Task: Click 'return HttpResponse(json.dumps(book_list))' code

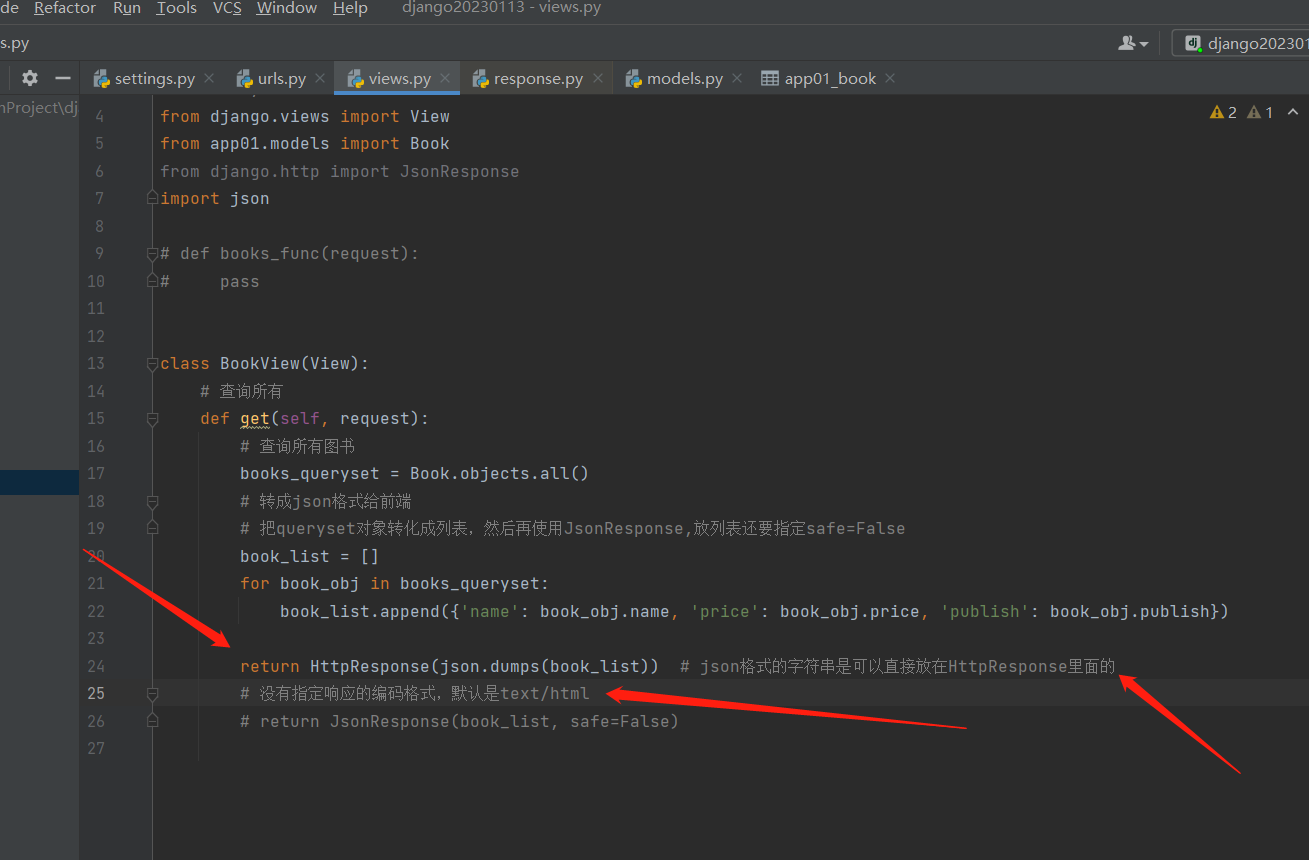Action: point(450,666)
